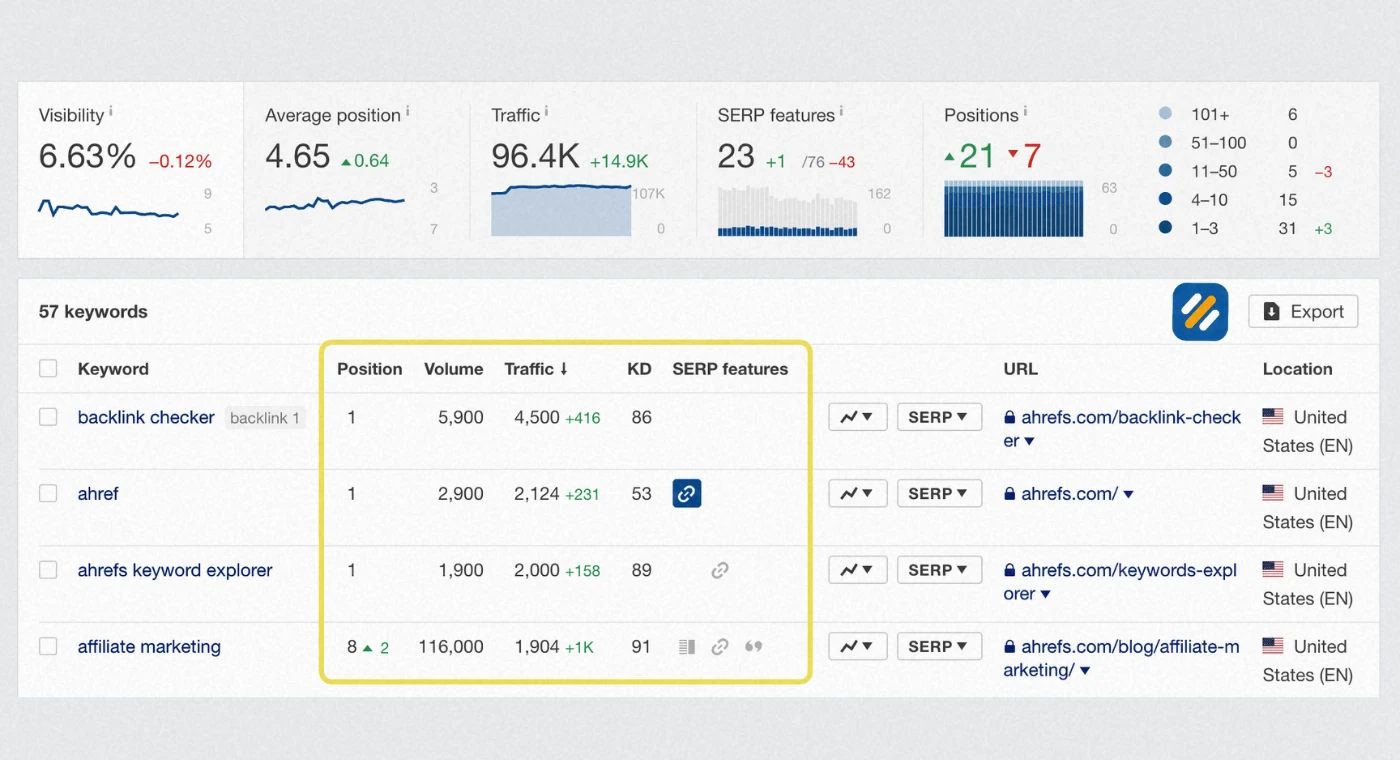
Task: Open SERP dropdown for backlink checker row
Action: pos(939,417)
